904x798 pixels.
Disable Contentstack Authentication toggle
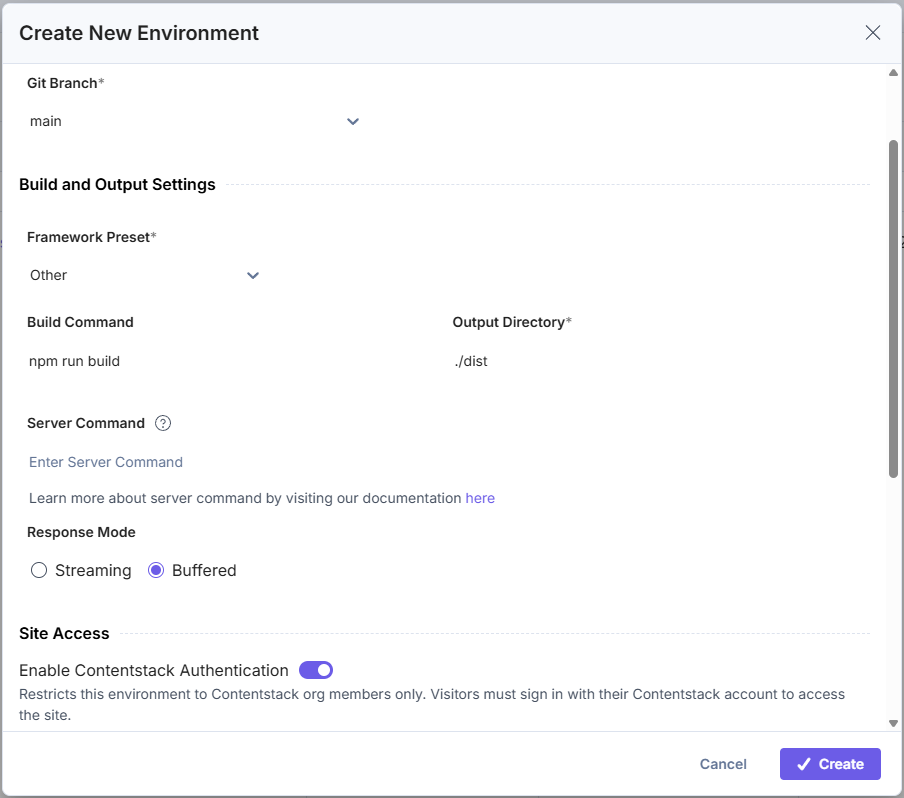click(316, 670)
